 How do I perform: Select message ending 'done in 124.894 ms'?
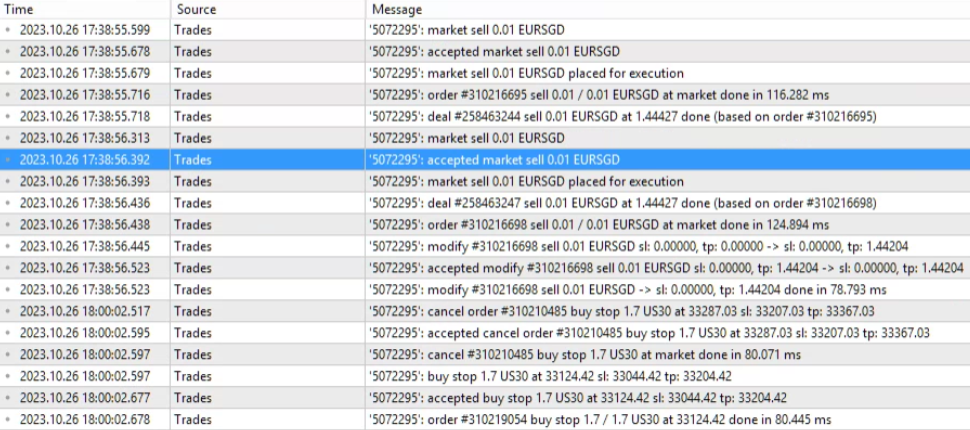tap(598, 225)
